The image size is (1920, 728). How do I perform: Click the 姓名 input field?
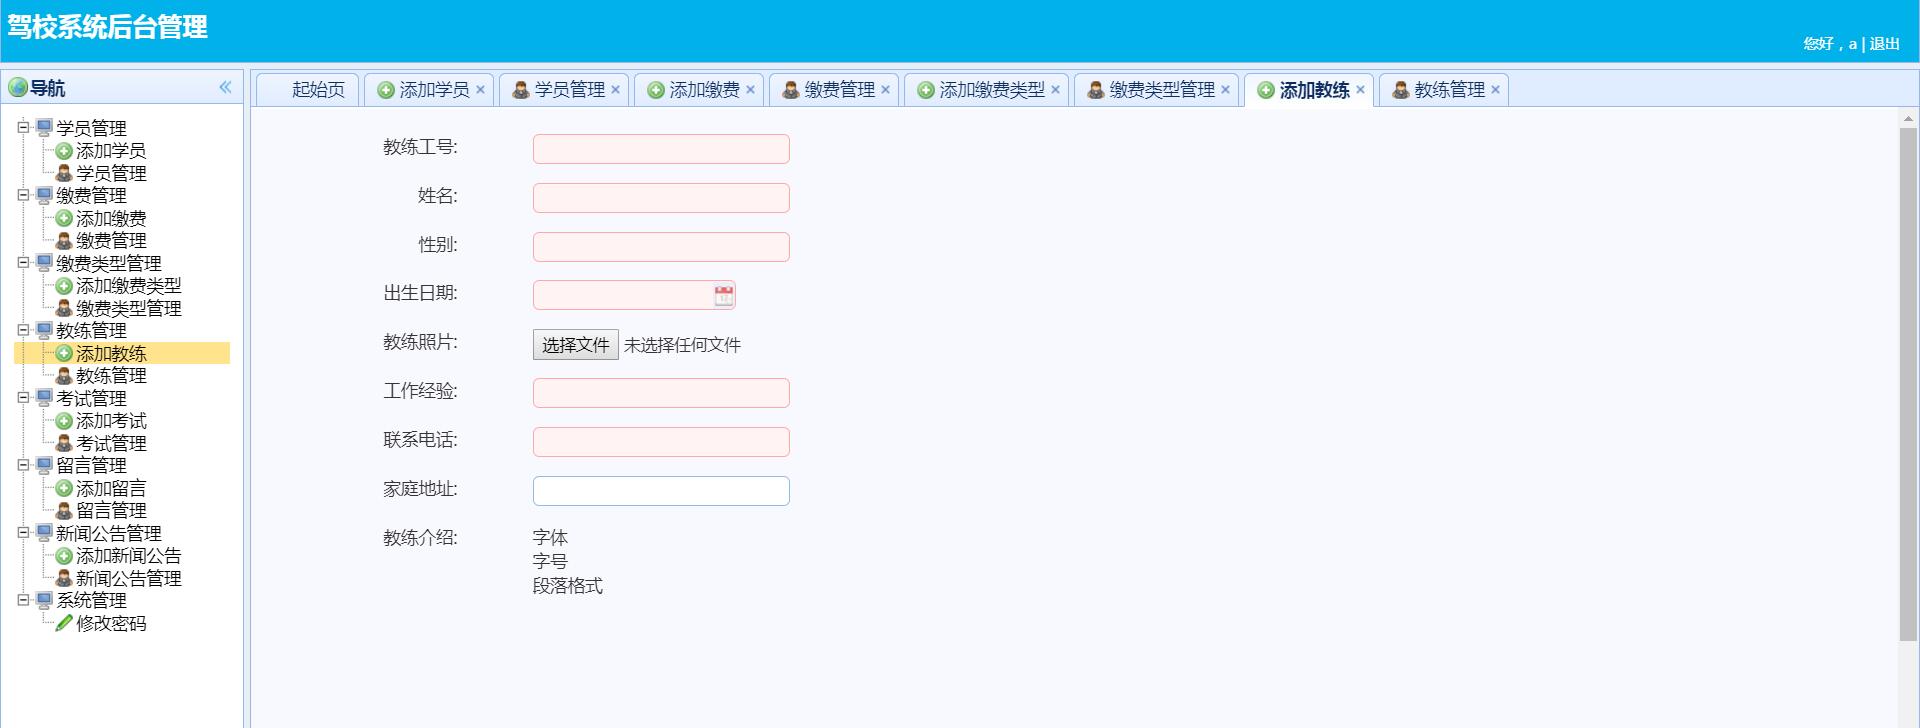click(x=661, y=198)
